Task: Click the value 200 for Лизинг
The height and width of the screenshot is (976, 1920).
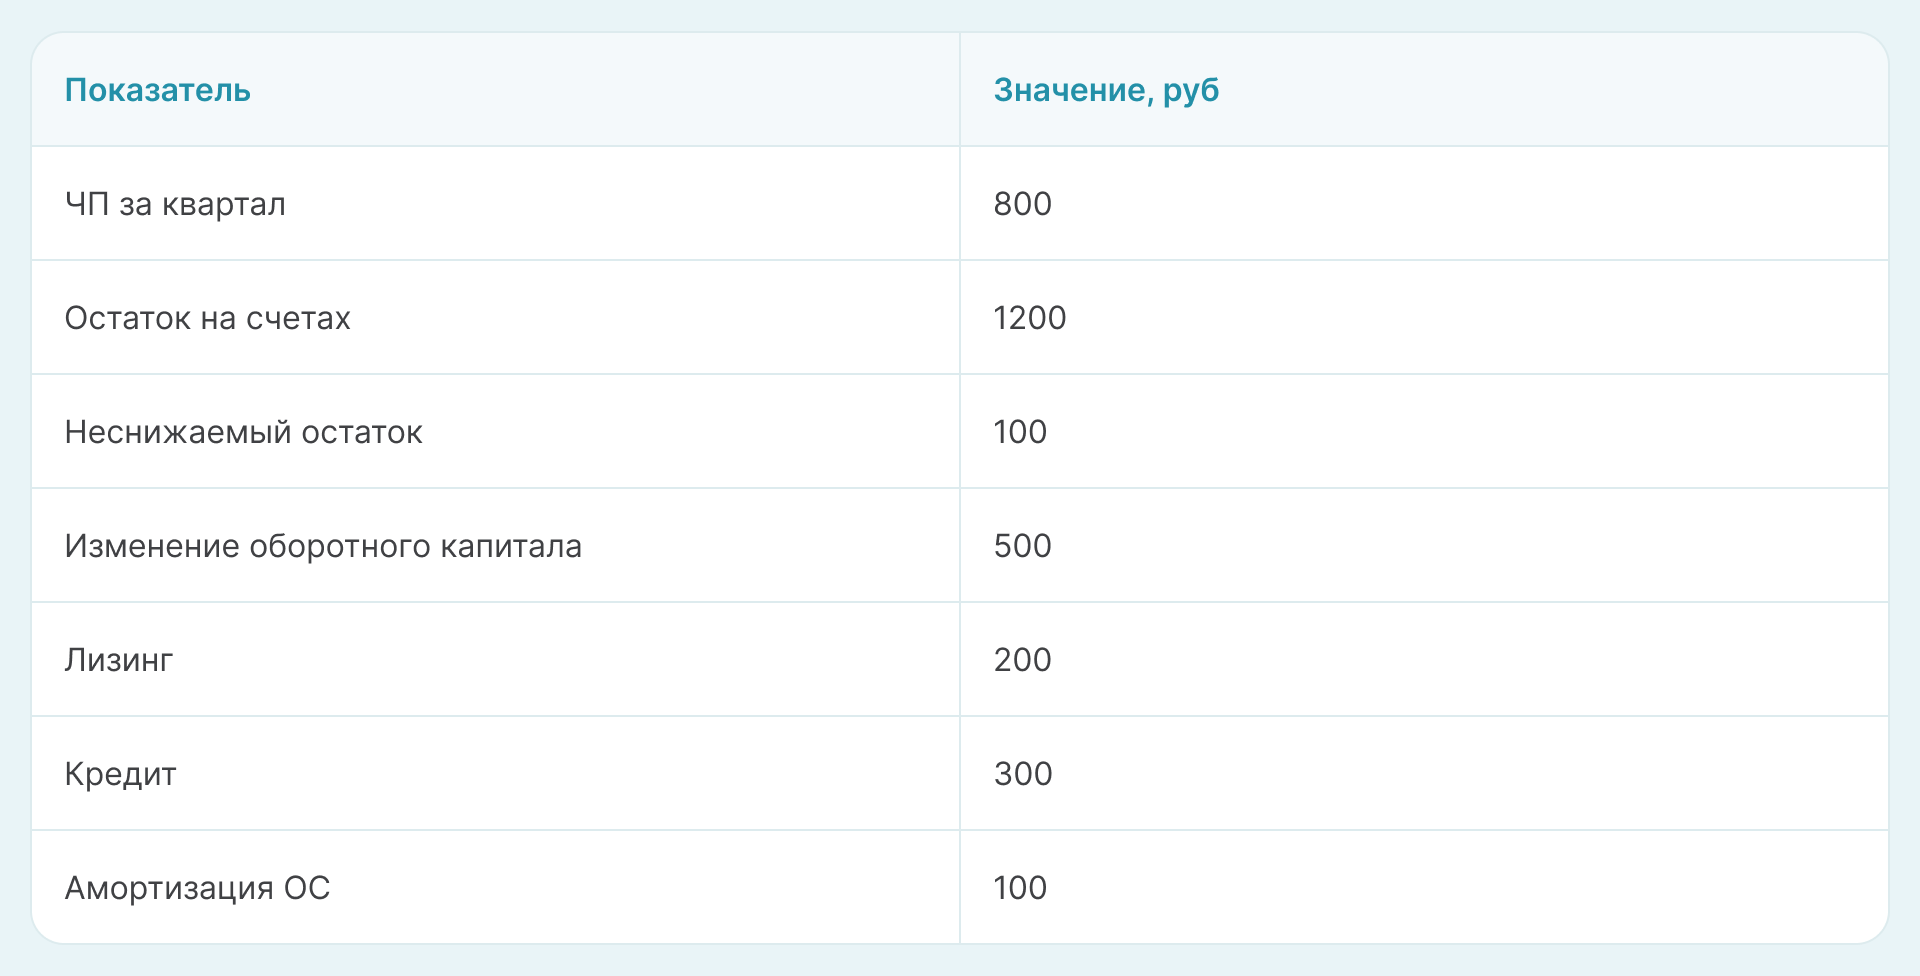Action: 1022,660
